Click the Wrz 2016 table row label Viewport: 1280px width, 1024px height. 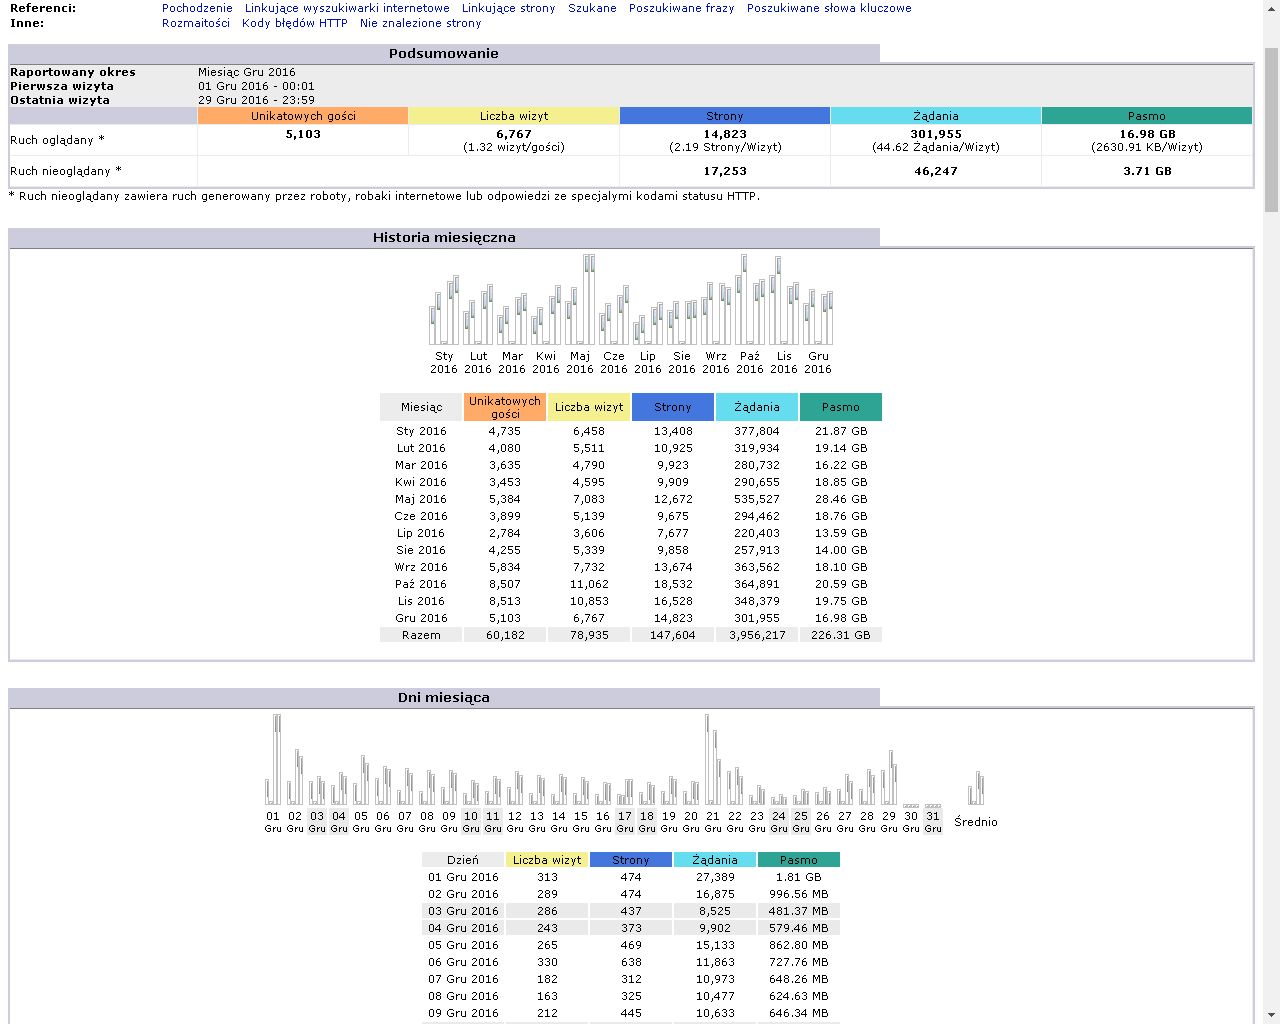coord(421,567)
